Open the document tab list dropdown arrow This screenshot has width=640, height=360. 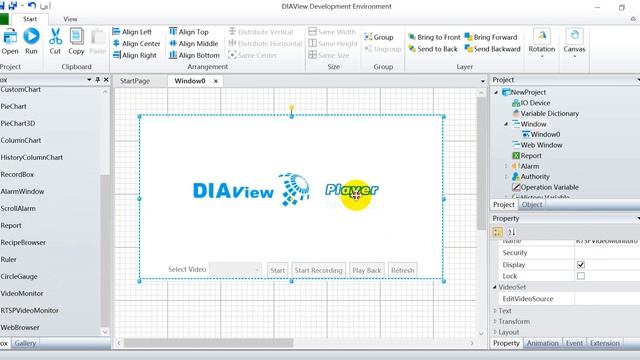click(x=482, y=81)
